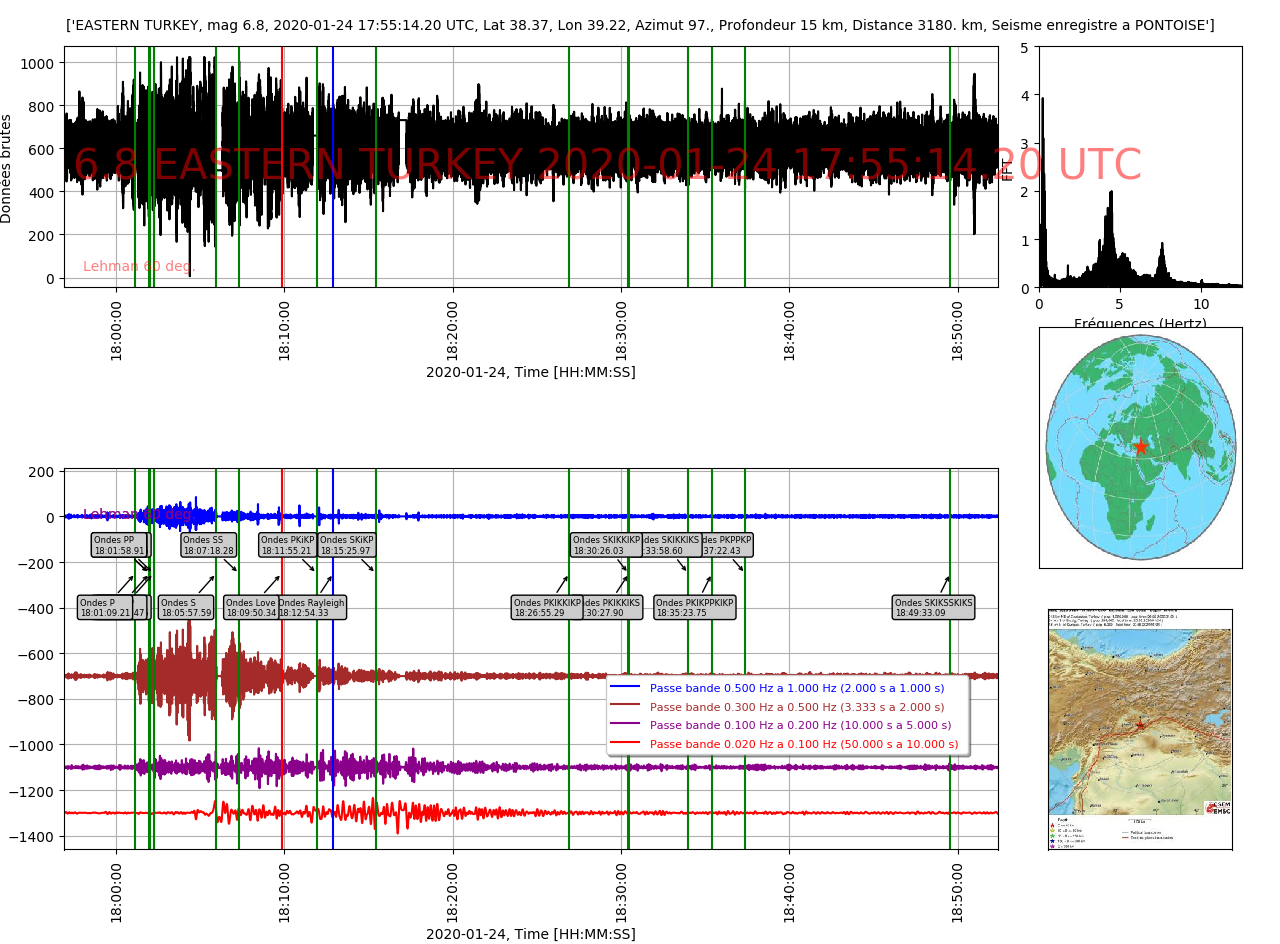Select the Ondes PKIKPPKIKP label
This screenshot has height=944, width=1280.
pyautogui.click(x=695, y=607)
